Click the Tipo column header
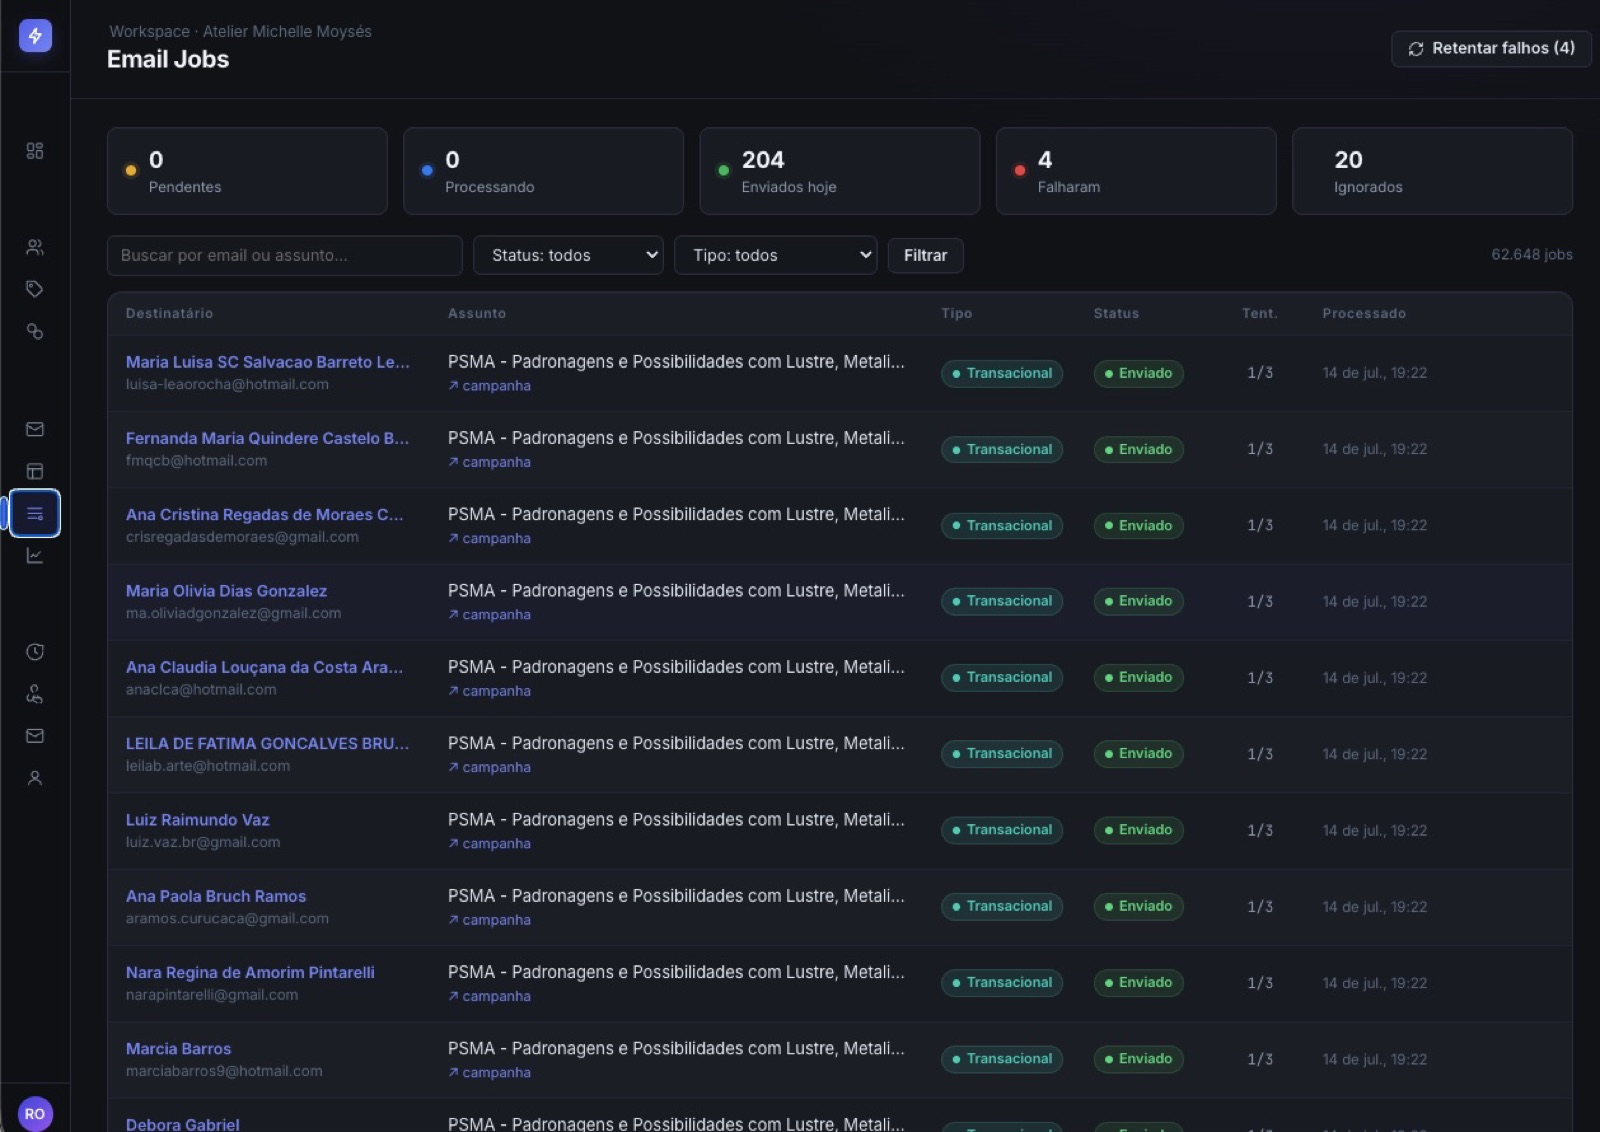1600x1132 pixels. (x=956, y=313)
